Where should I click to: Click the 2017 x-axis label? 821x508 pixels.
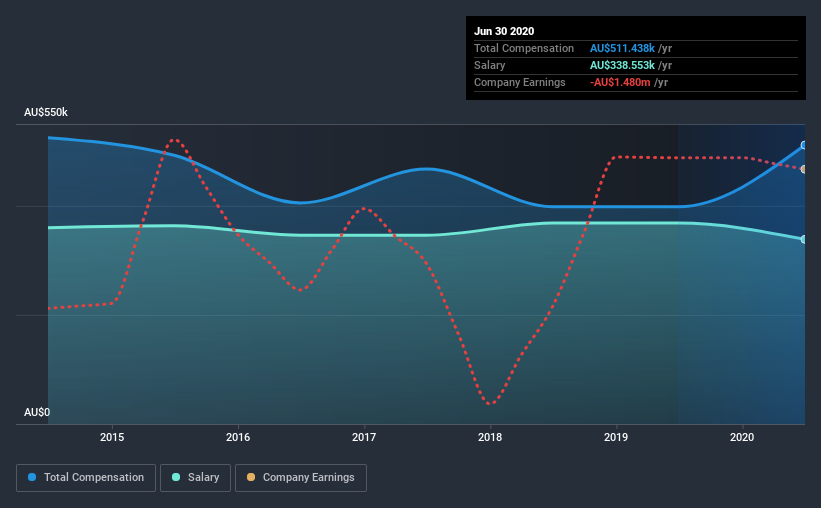click(x=364, y=437)
